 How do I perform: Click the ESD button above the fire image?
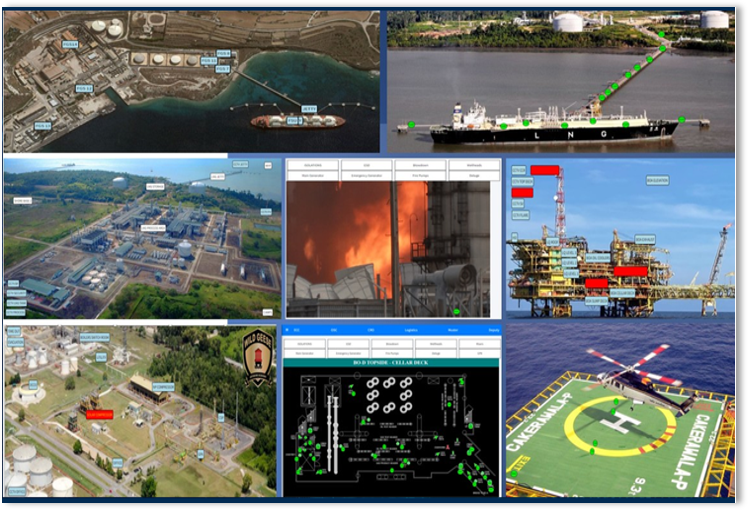(367, 165)
